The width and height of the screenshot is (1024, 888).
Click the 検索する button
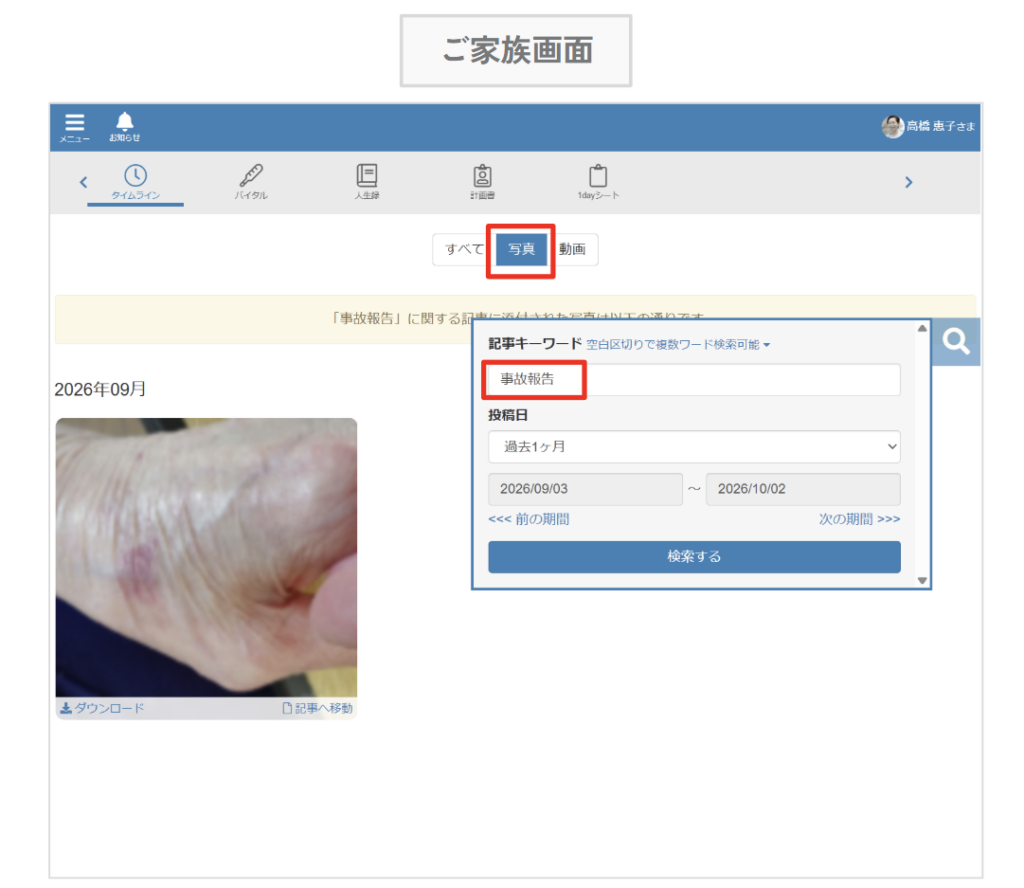point(694,557)
